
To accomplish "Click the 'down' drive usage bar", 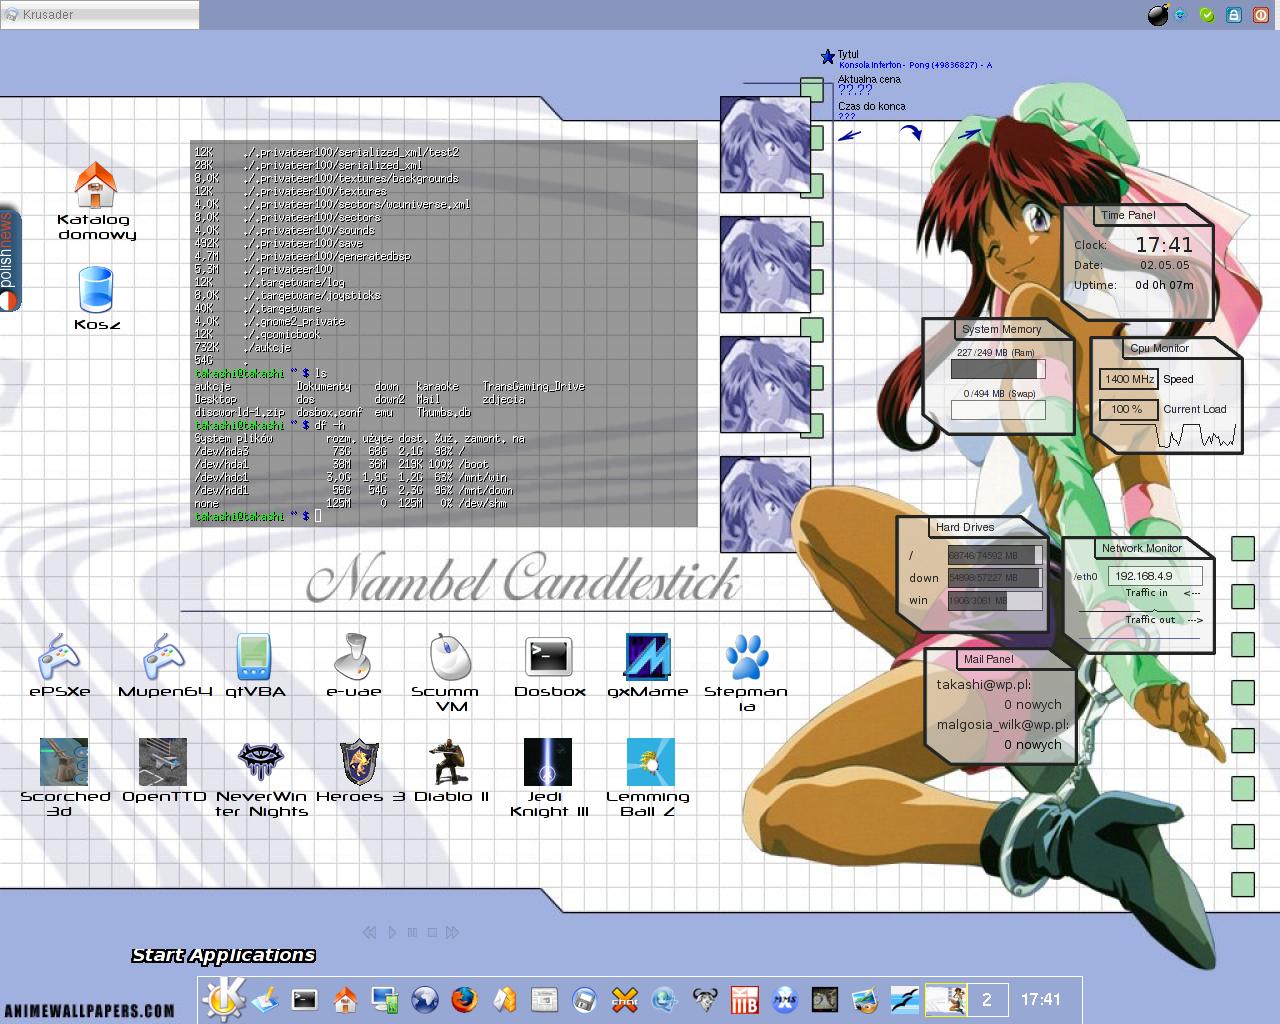I will point(995,578).
